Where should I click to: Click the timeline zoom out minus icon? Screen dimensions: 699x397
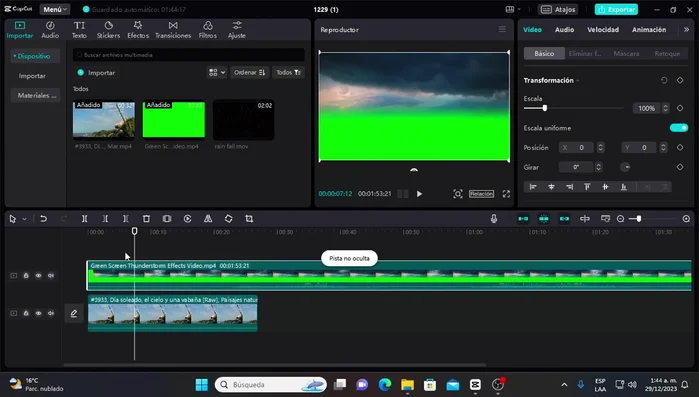pyautogui.click(x=621, y=219)
